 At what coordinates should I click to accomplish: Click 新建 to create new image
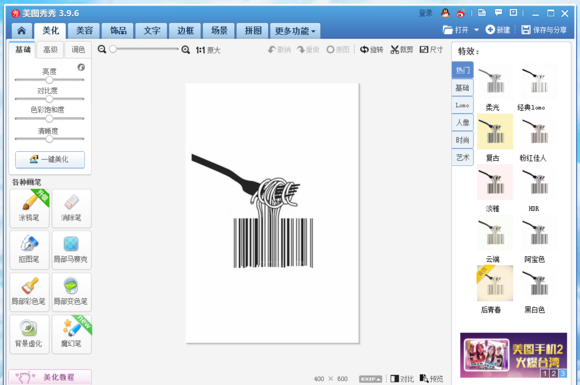tap(498, 30)
